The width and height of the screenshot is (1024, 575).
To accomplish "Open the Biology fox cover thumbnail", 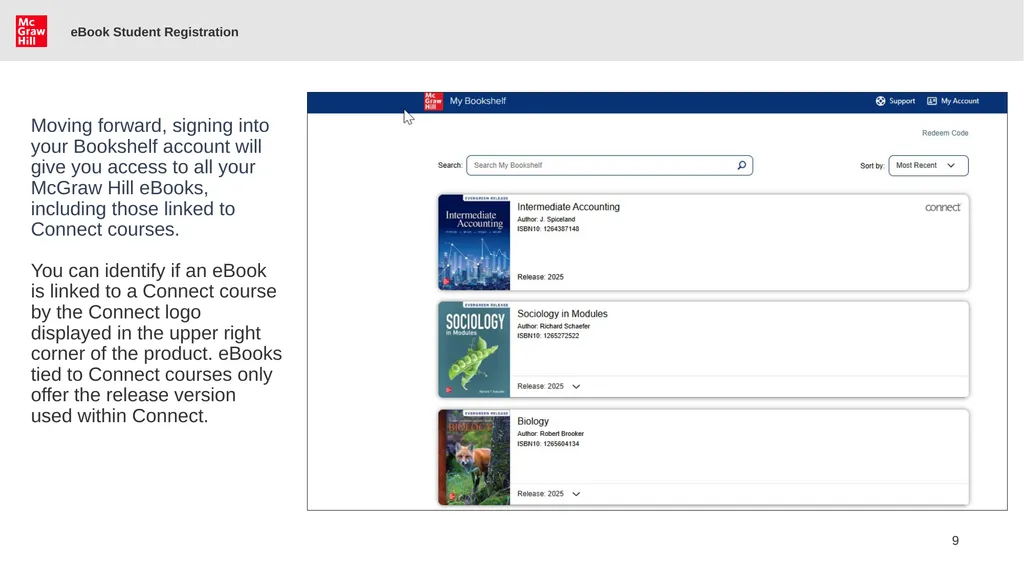I will [474, 457].
